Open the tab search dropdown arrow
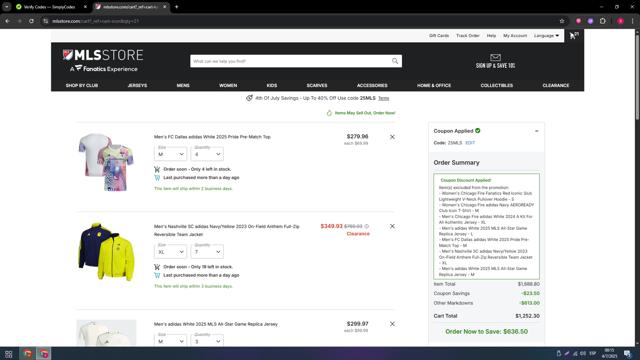This screenshot has width=640, height=360. tap(7, 7)
